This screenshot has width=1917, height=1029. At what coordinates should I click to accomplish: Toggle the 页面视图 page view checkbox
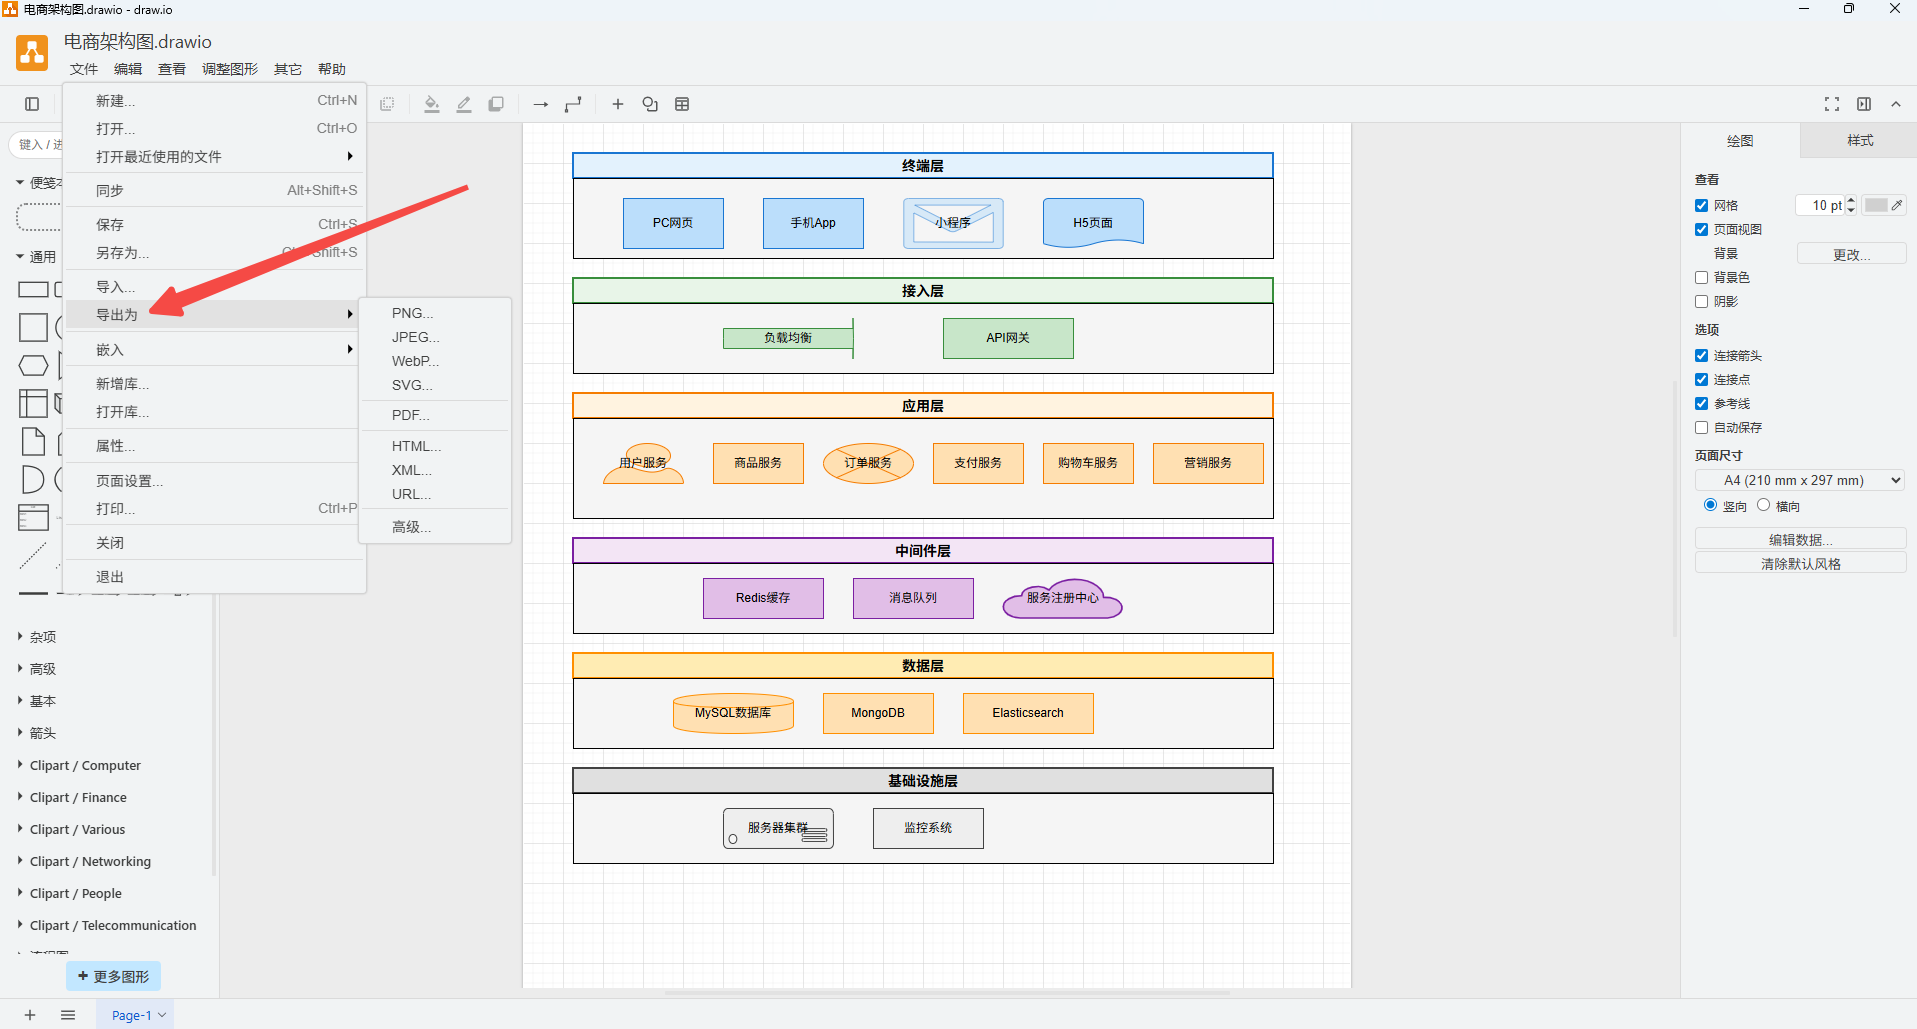tap(1701, 229)
